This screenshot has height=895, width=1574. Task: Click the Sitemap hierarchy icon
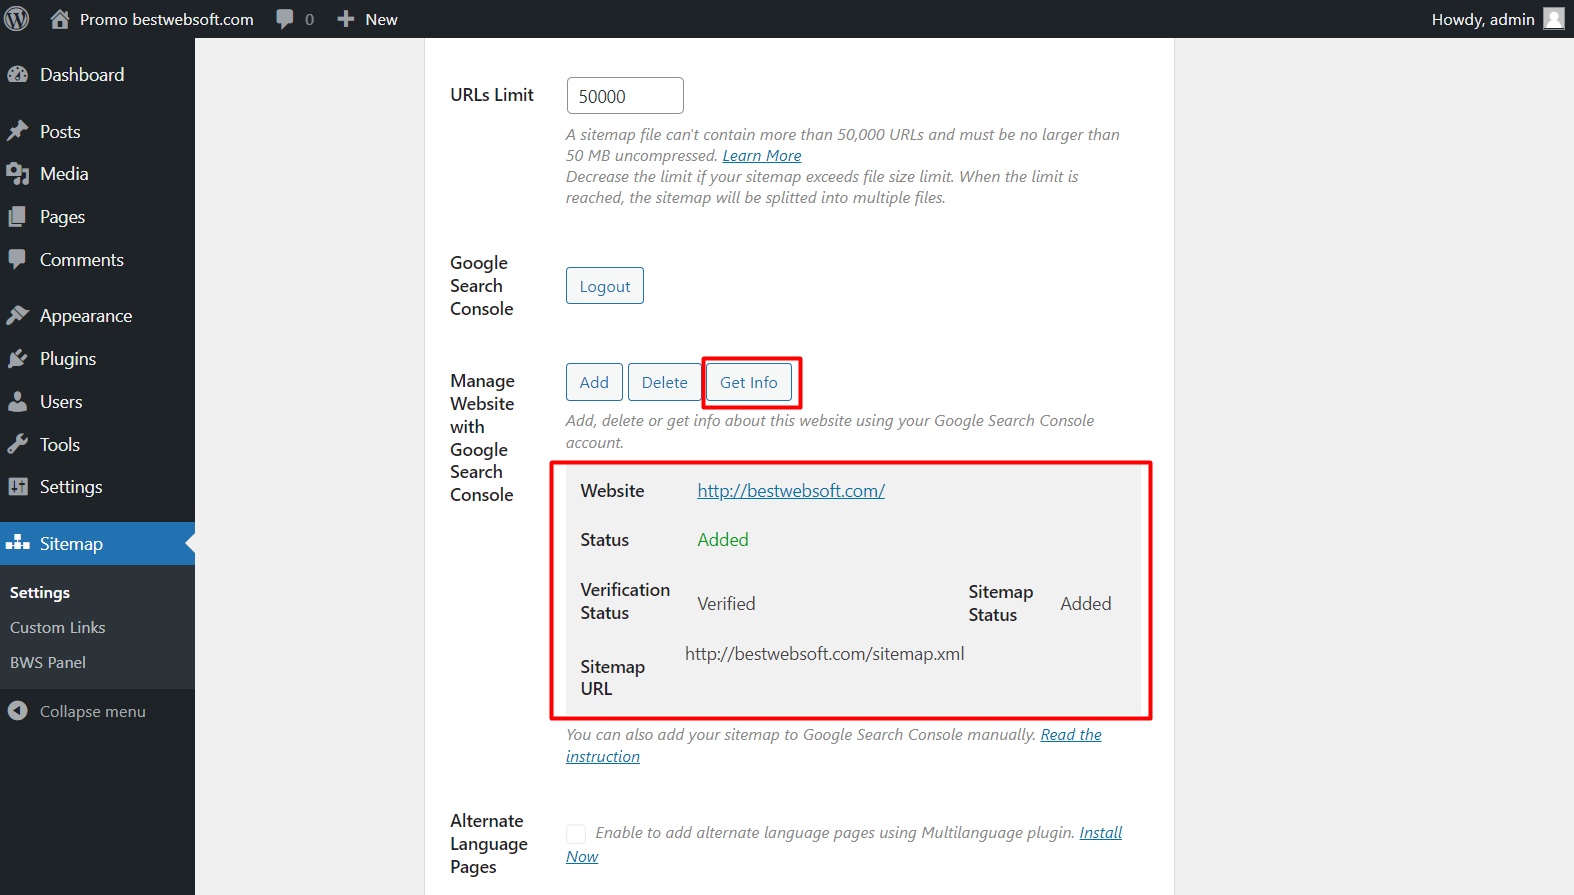[x=18, y=544]
